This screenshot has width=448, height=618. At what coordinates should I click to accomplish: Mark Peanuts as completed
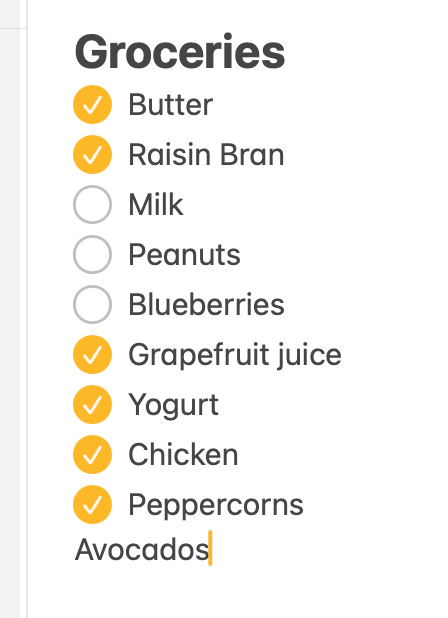[93, 255]
